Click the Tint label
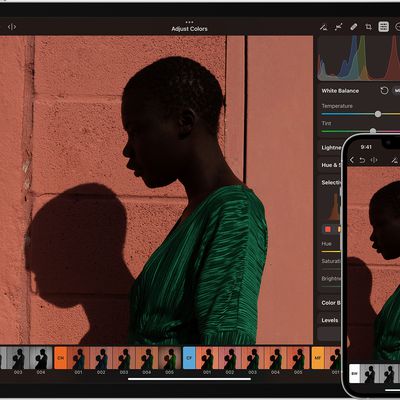 [x=326, y=123]
